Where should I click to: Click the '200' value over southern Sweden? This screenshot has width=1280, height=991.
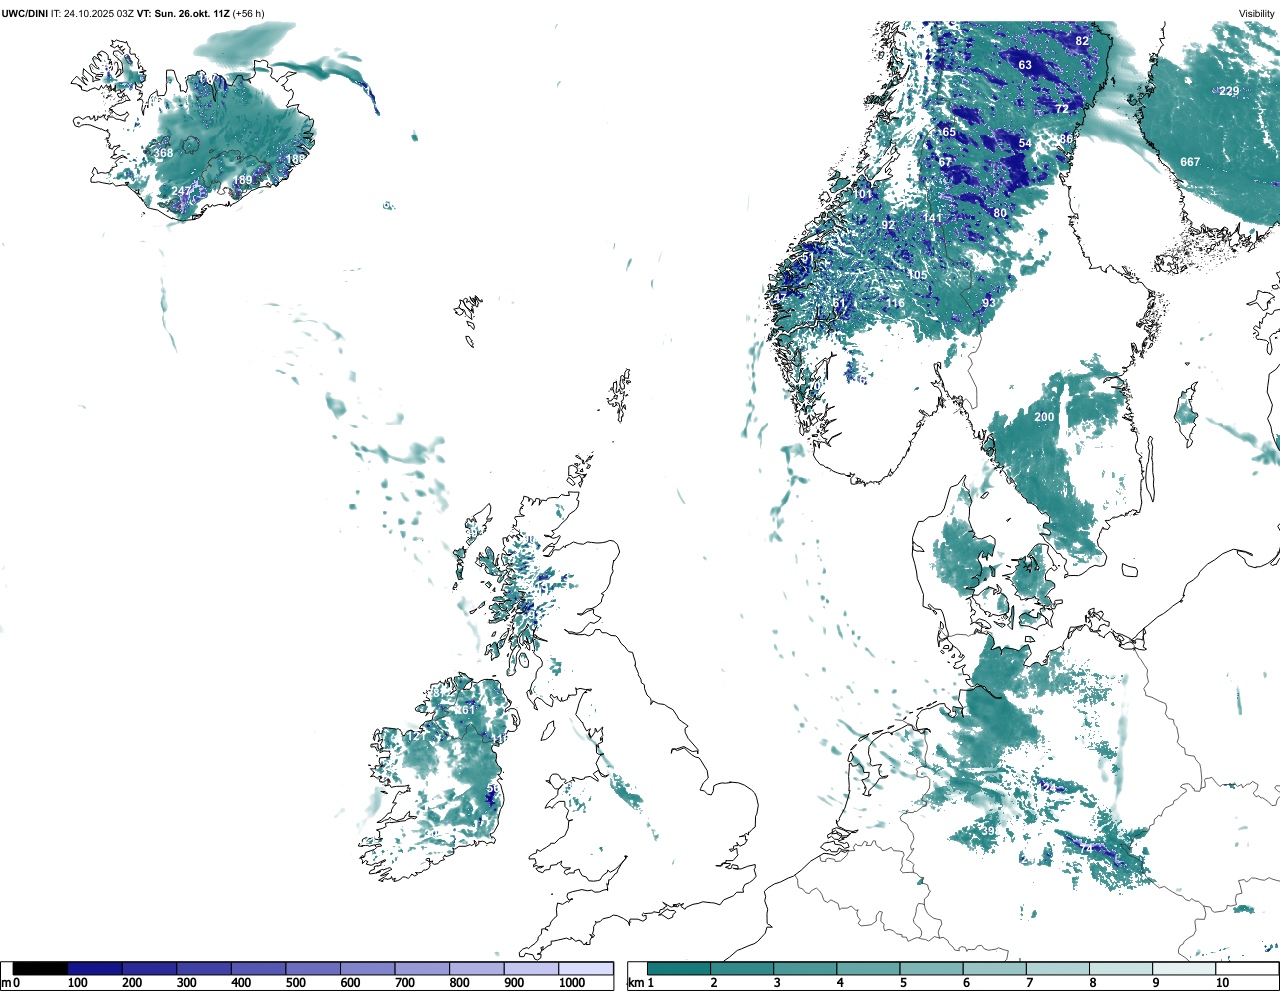point(1044,417)
